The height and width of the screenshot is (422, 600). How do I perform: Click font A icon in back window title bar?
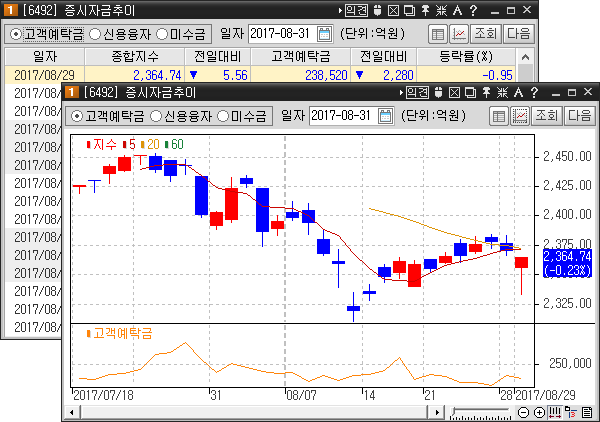coord(457,10)
